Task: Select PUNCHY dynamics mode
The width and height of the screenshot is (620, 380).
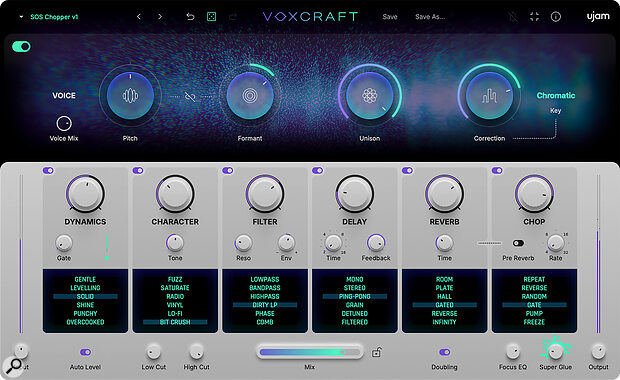Action: [x=85, y=314]
